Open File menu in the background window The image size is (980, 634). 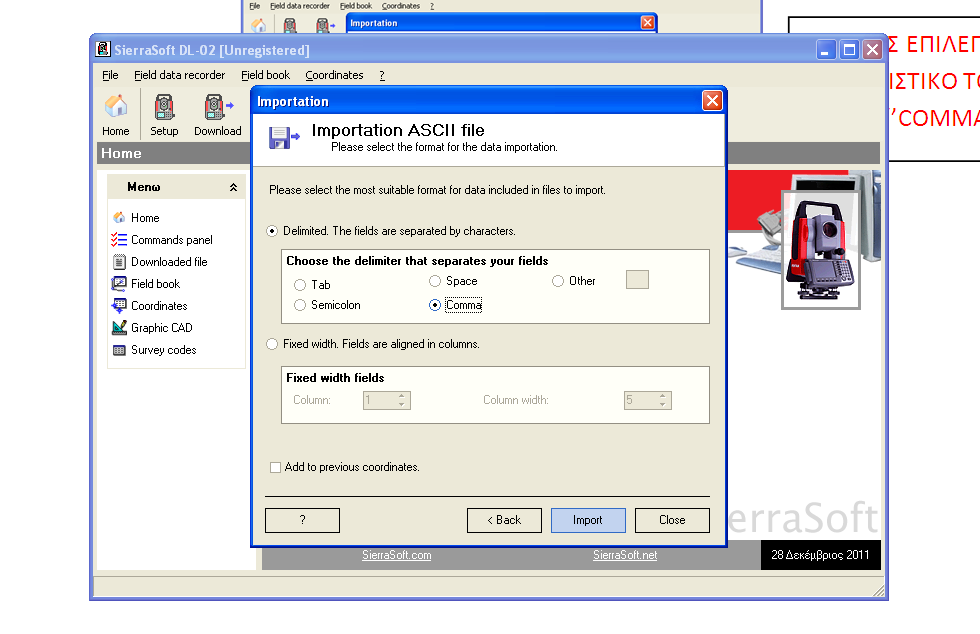tap(254, 6)
